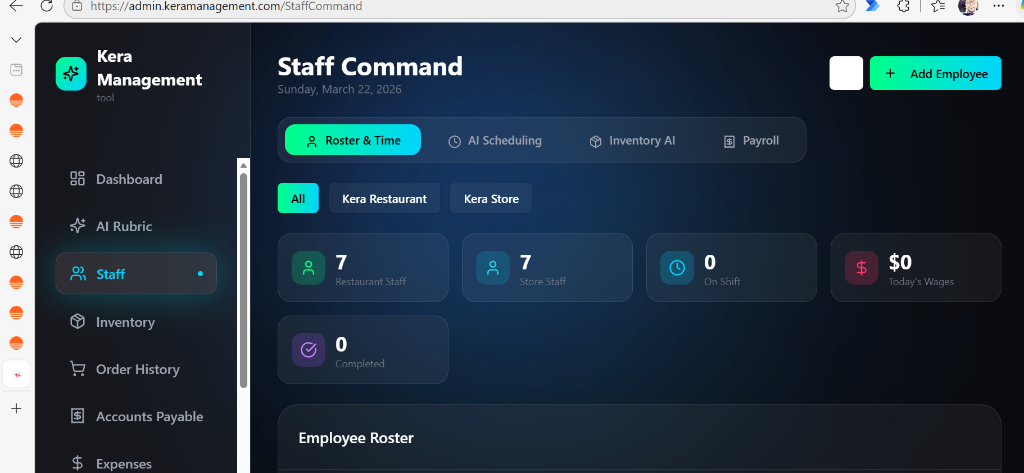
Task: Filter by Kera Restaurant
Action: 385,198
